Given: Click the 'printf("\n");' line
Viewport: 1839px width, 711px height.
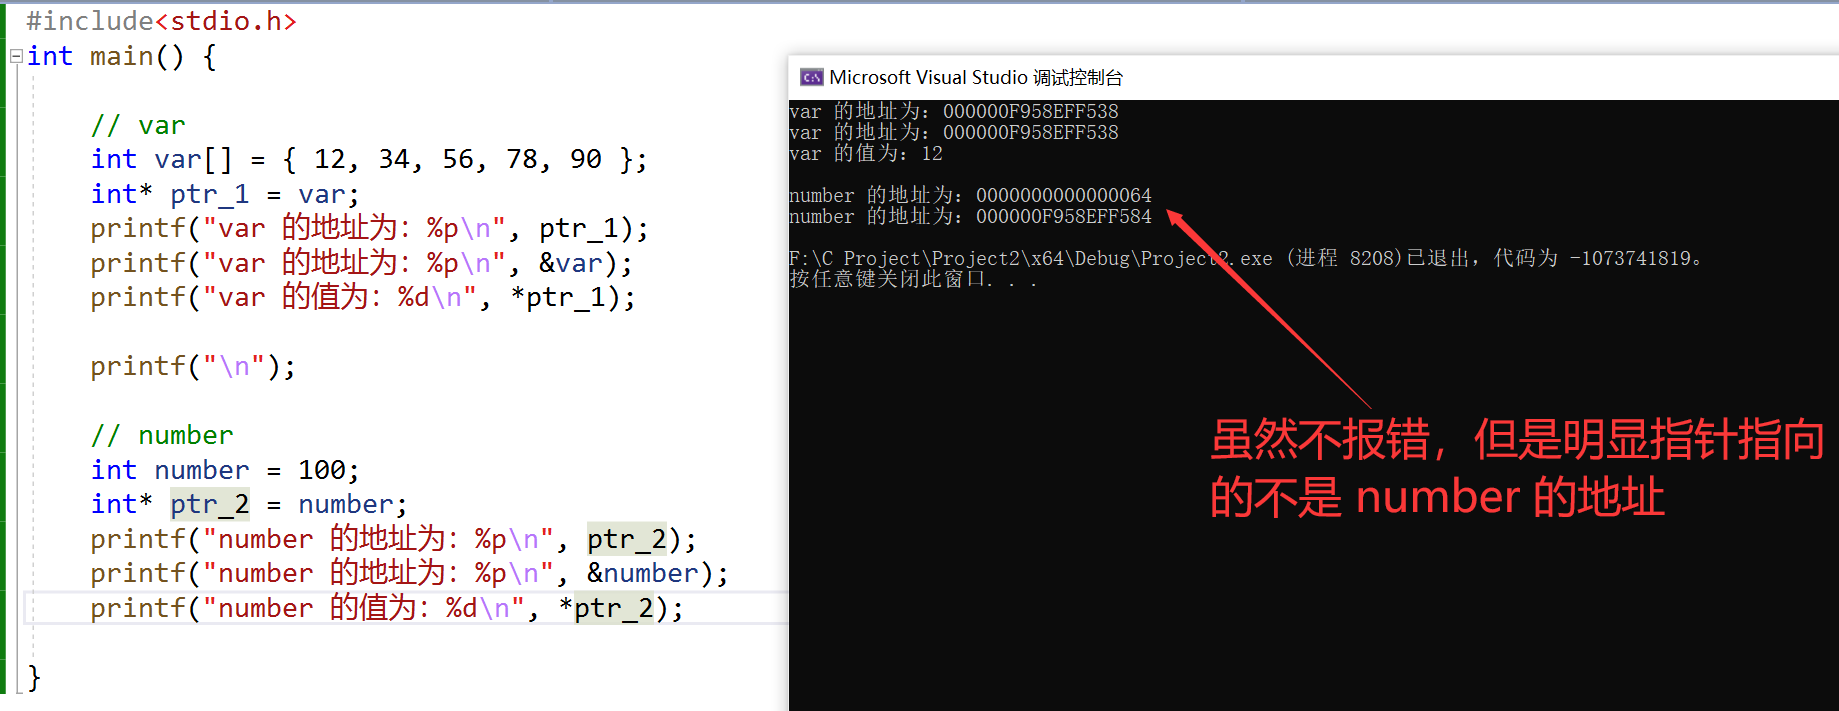Looking at the screenshot, I should 193,366.
